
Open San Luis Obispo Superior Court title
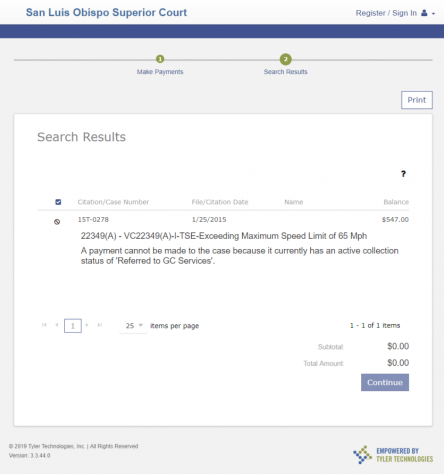pyautogui.click(x=106, y=12)
